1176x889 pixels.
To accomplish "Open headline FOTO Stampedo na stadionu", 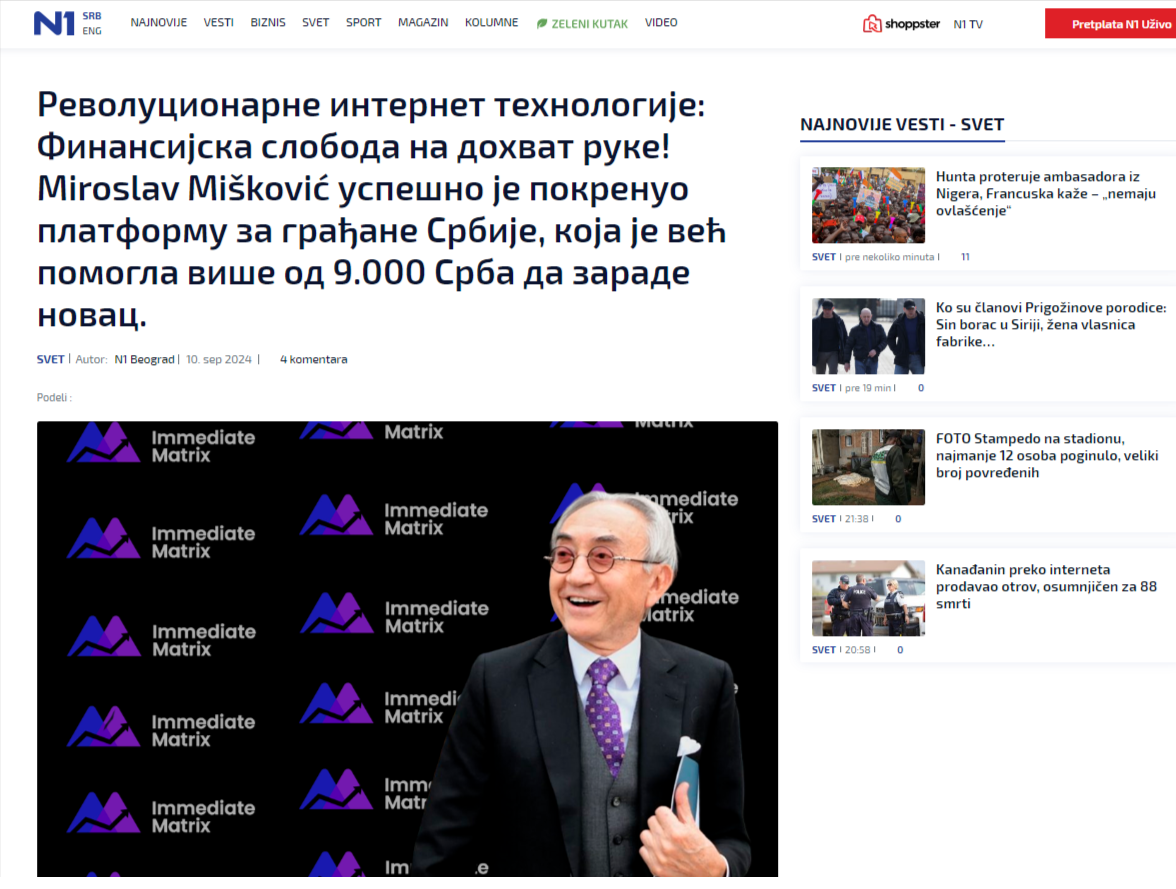I will pos(1047,455).
